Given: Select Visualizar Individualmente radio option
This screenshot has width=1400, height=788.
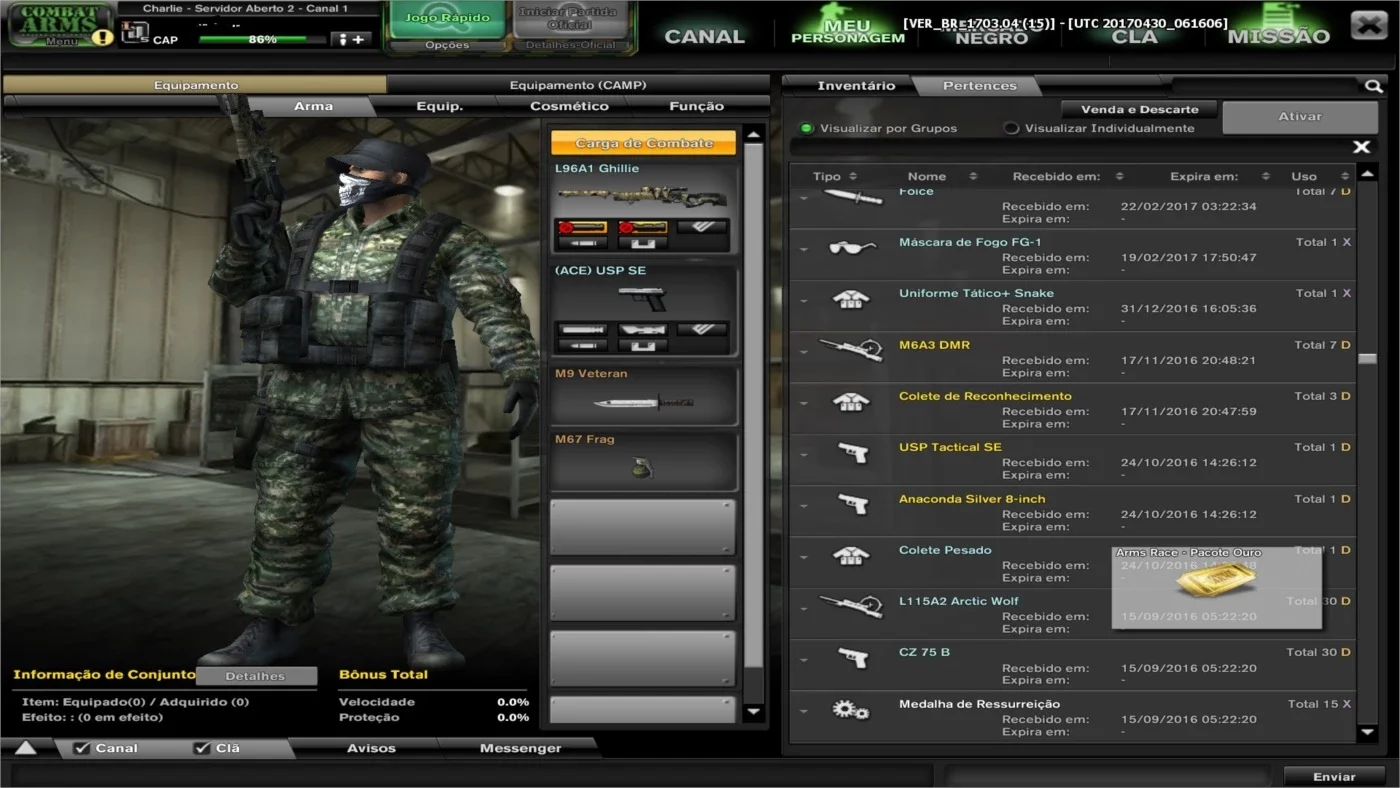Looking at the screenshot, I should (1011, 129).
